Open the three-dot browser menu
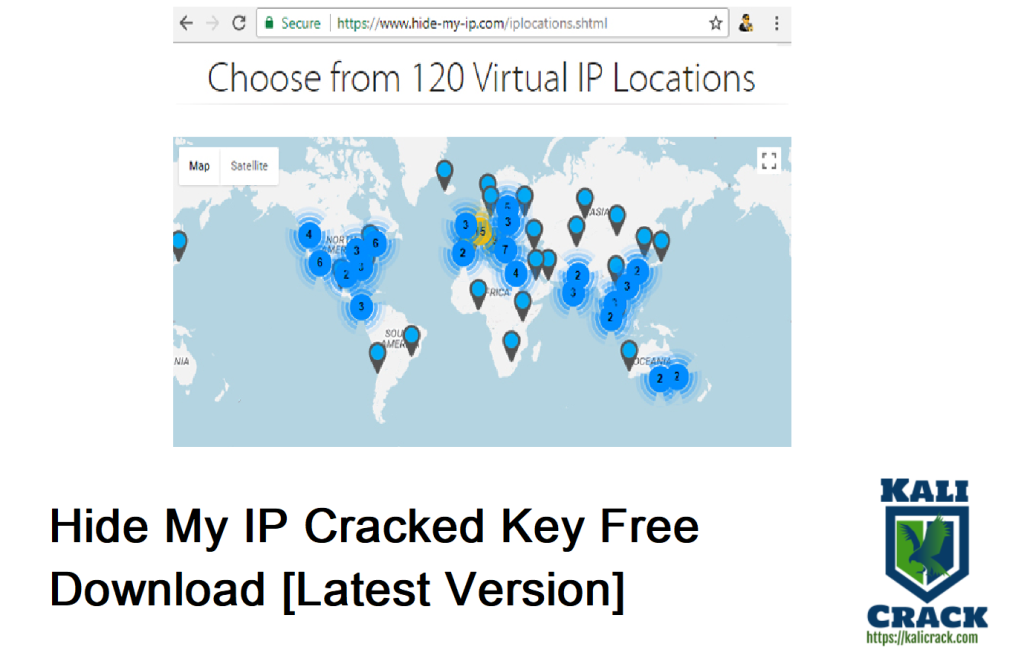 point(776,24)
